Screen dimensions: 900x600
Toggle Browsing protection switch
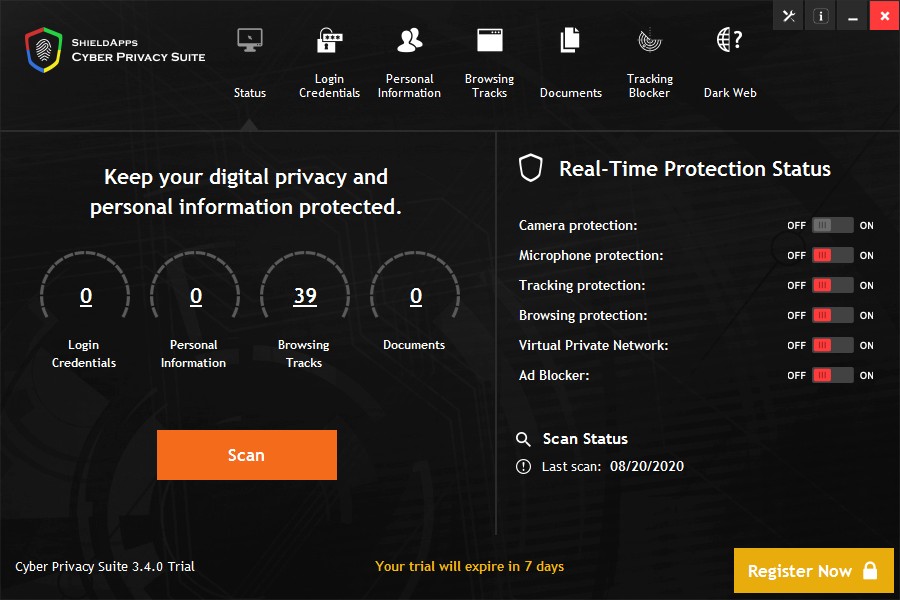832,316
